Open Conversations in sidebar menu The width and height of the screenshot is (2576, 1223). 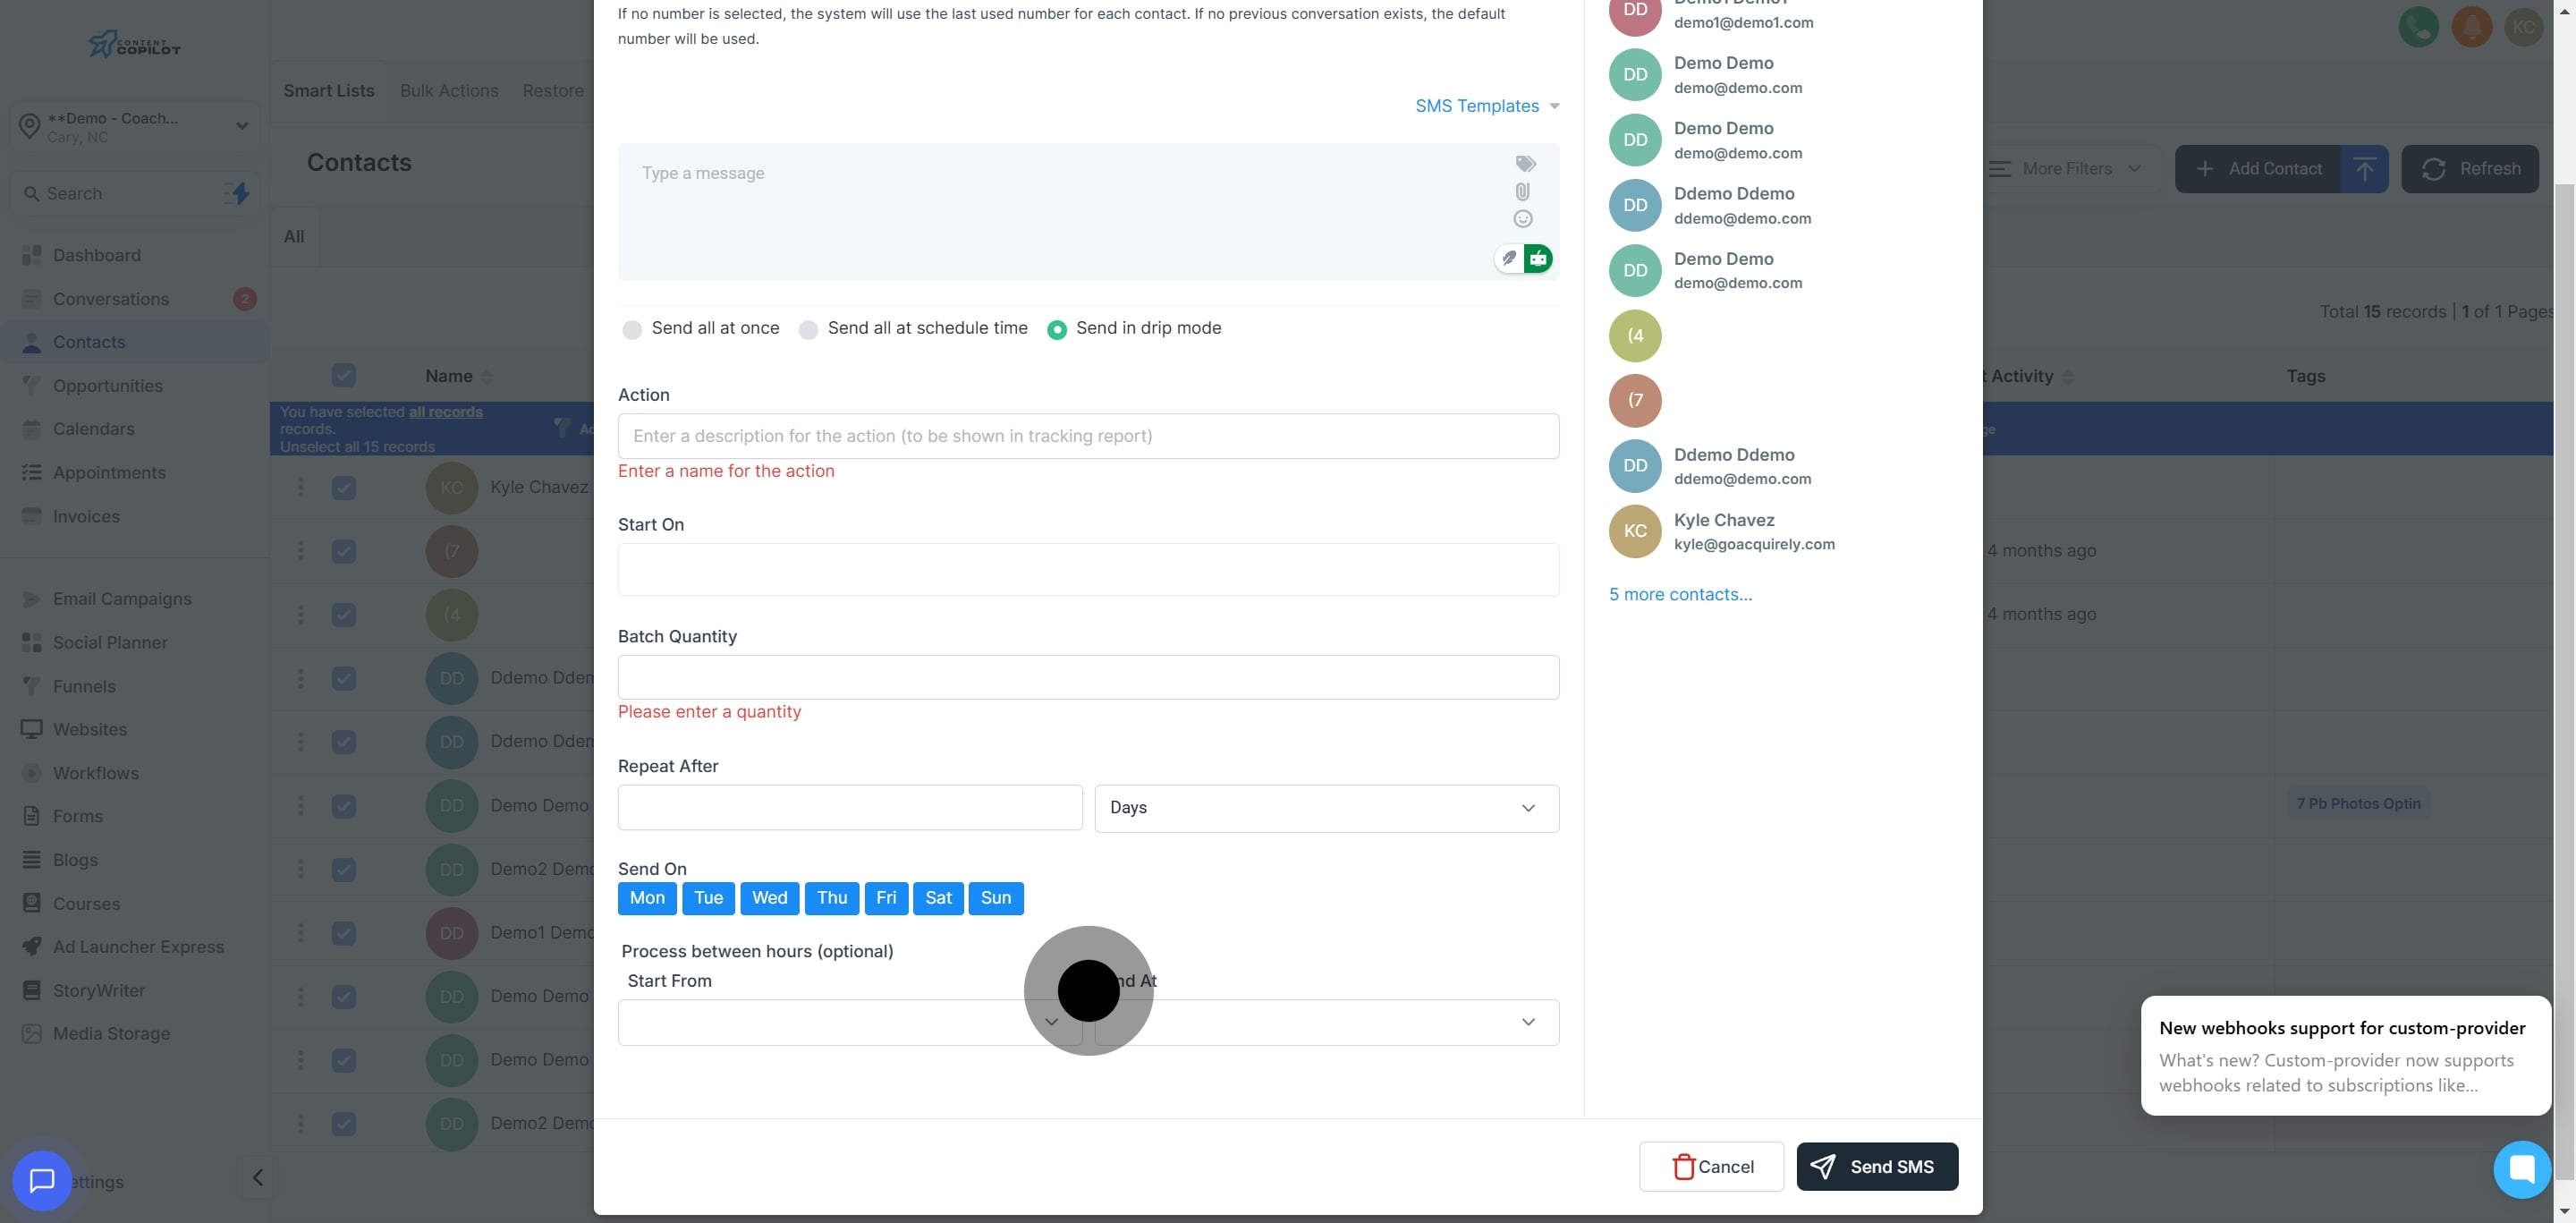tap(111, 299)
